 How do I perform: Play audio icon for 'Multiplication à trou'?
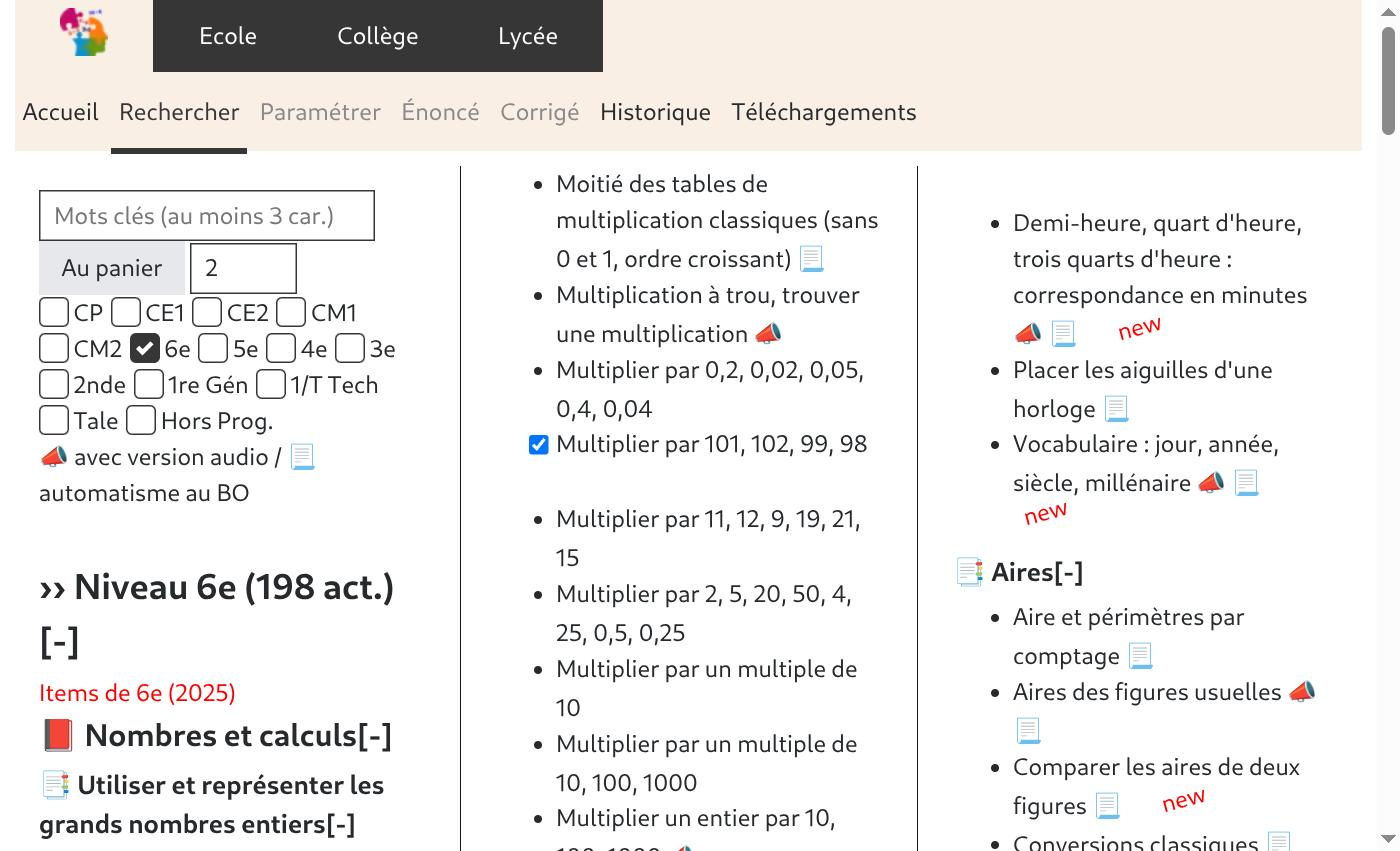[x=768, y=334]
